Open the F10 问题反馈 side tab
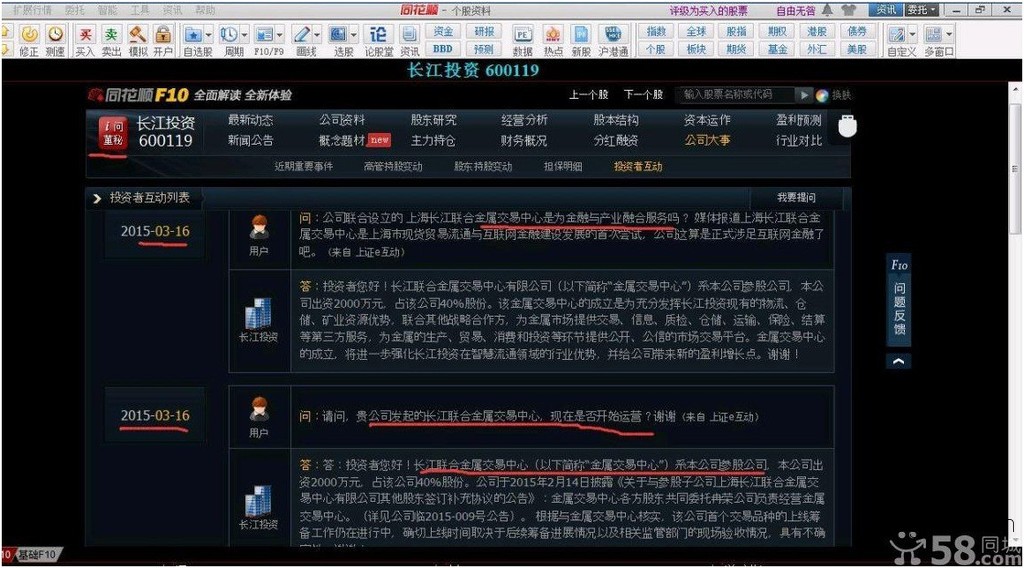 pos(899,298)
